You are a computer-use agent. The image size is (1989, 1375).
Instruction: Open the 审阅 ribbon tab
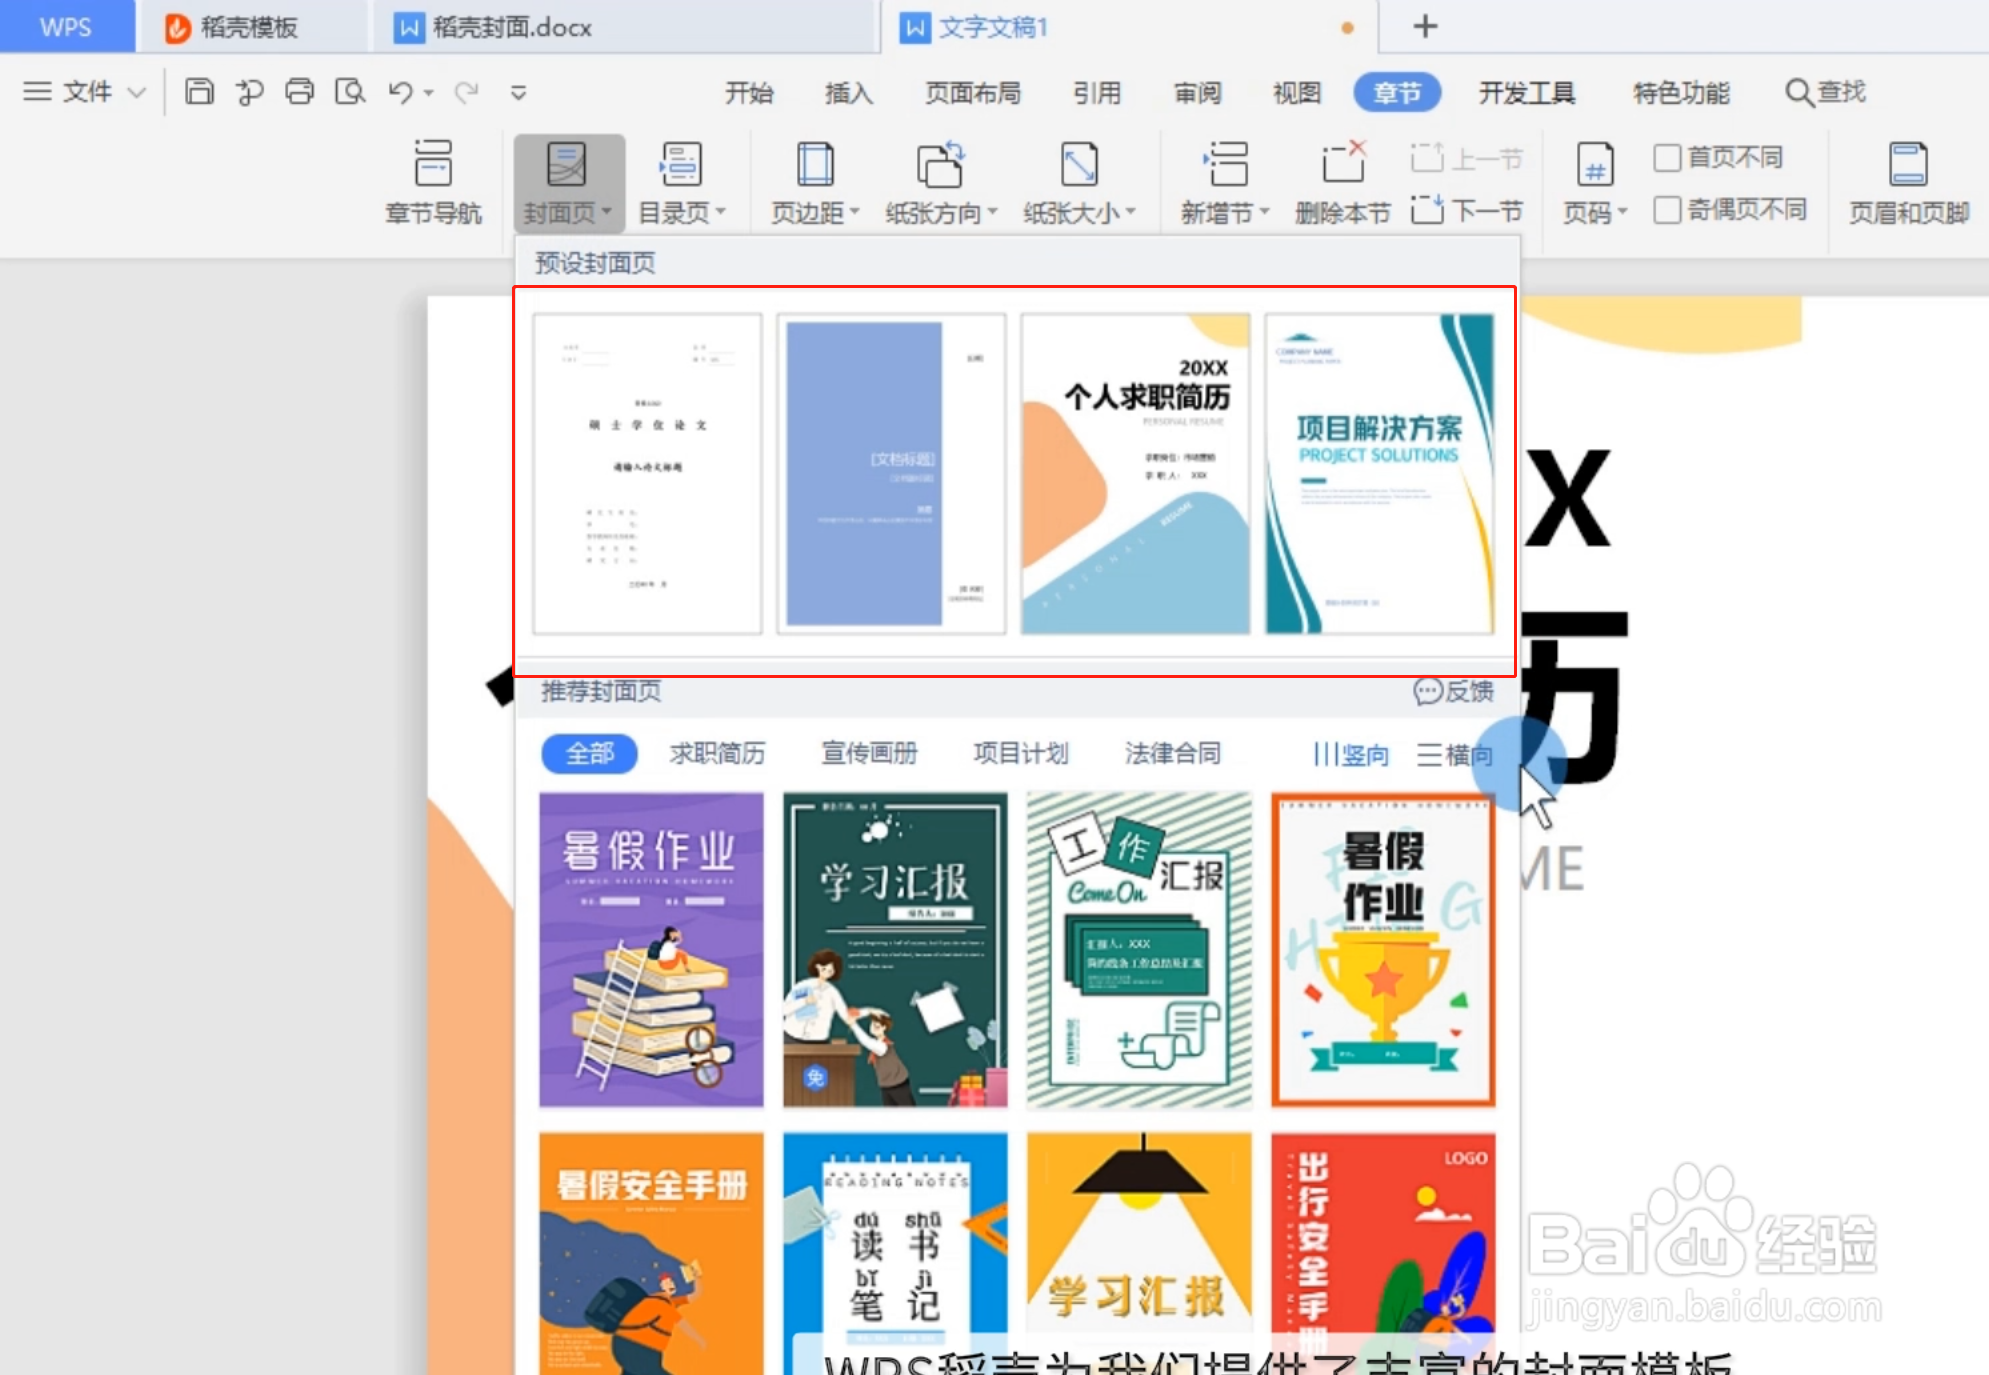(x=1197, y=93)
